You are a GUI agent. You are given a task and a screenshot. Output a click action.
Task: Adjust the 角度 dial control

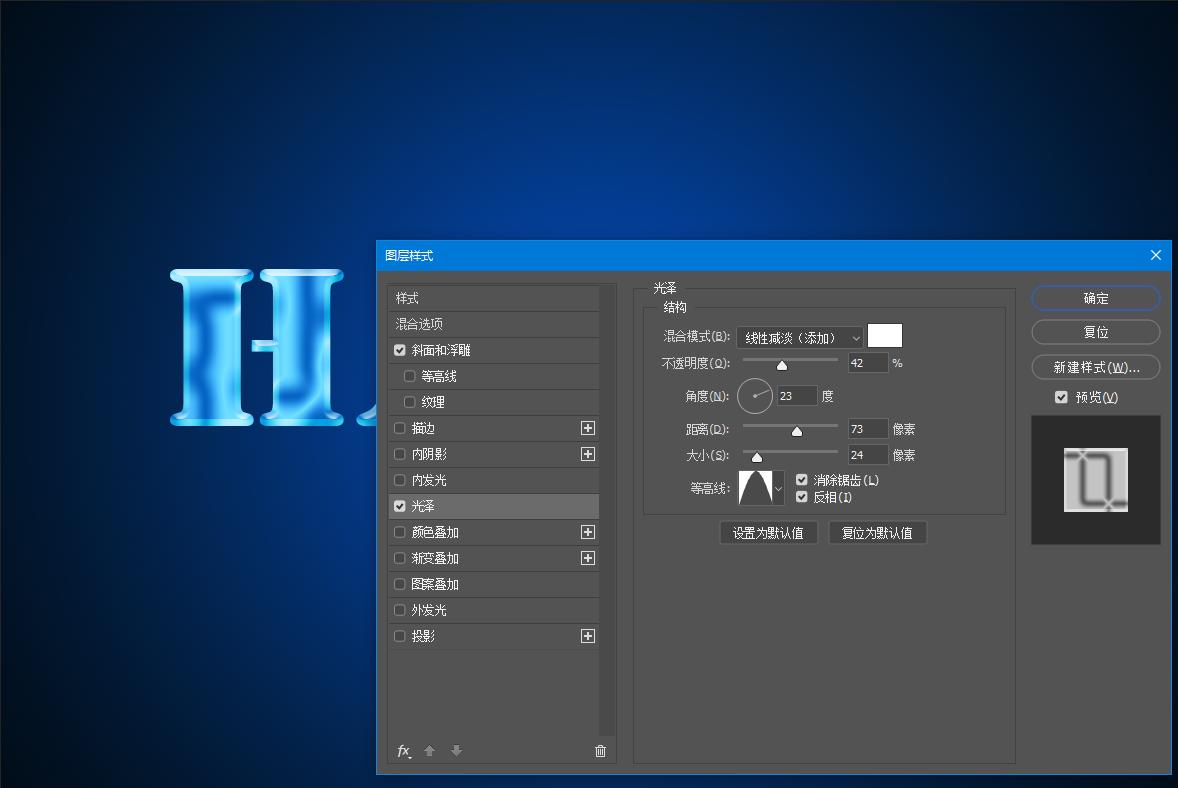pos(755,395)
